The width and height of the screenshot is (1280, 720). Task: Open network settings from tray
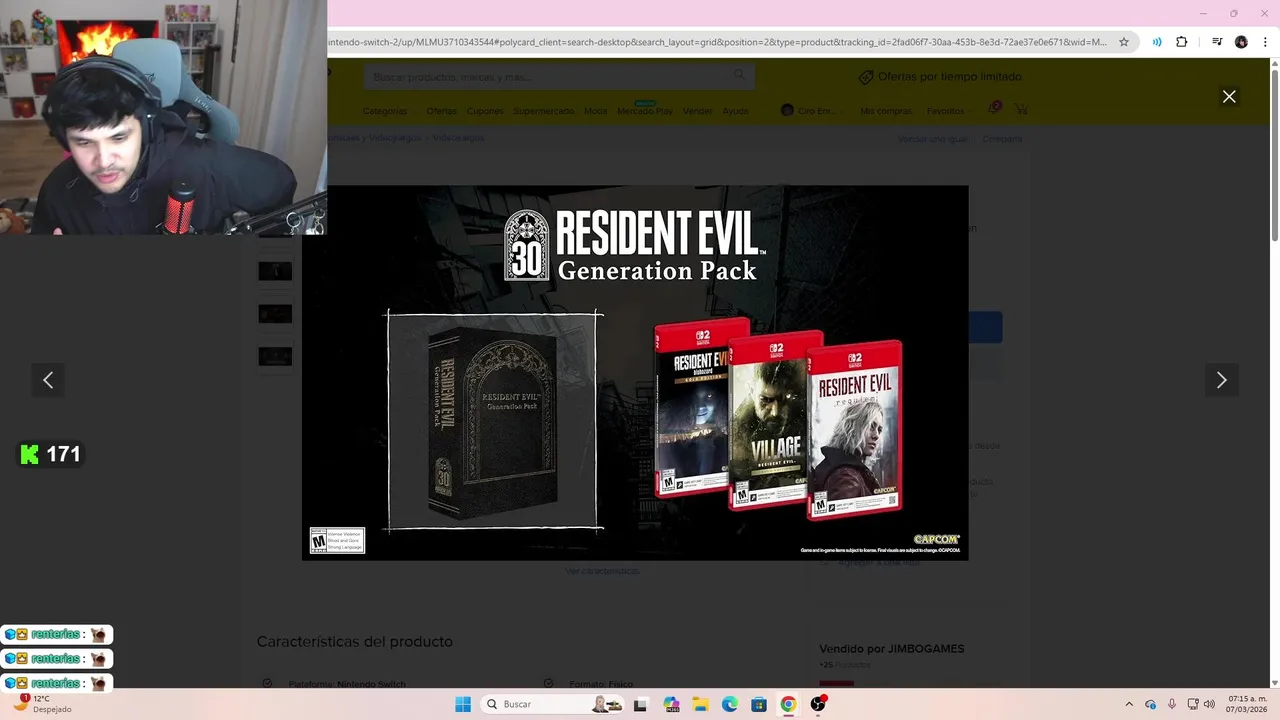click(x=1192, y=704)
